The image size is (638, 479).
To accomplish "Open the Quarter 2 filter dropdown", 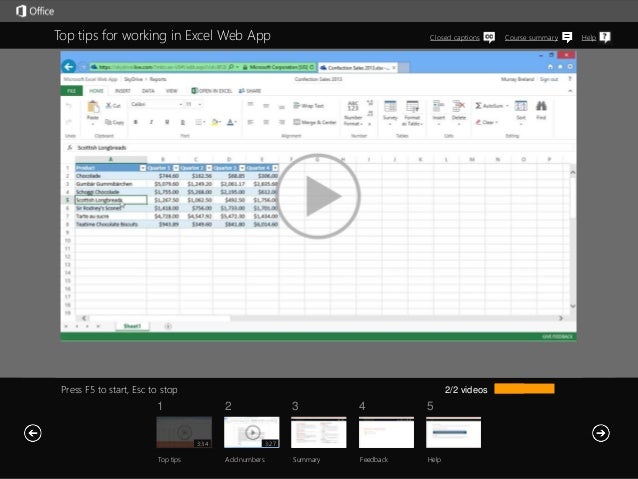I will [x=209, y=168].
